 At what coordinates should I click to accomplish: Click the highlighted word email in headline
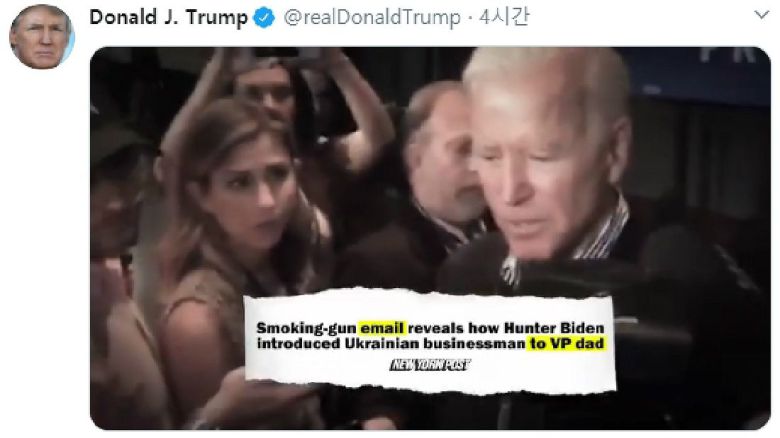pos(382,328)
